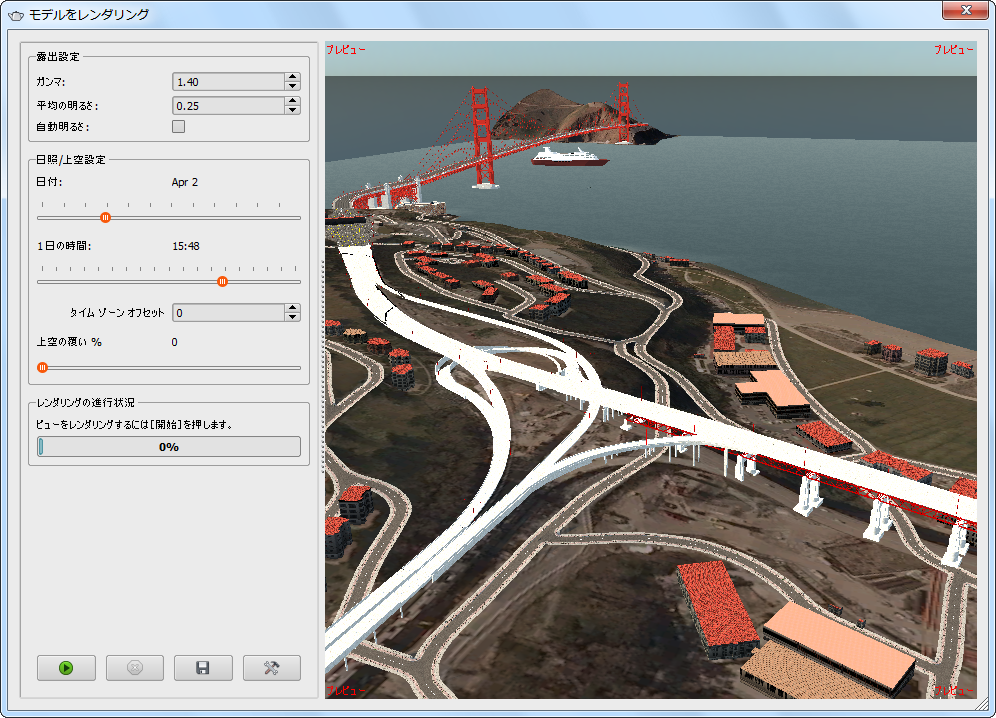996x718 pixels.
Task: Click the レンダリングの進行状況 group label
Action: (x=86, y=402)
